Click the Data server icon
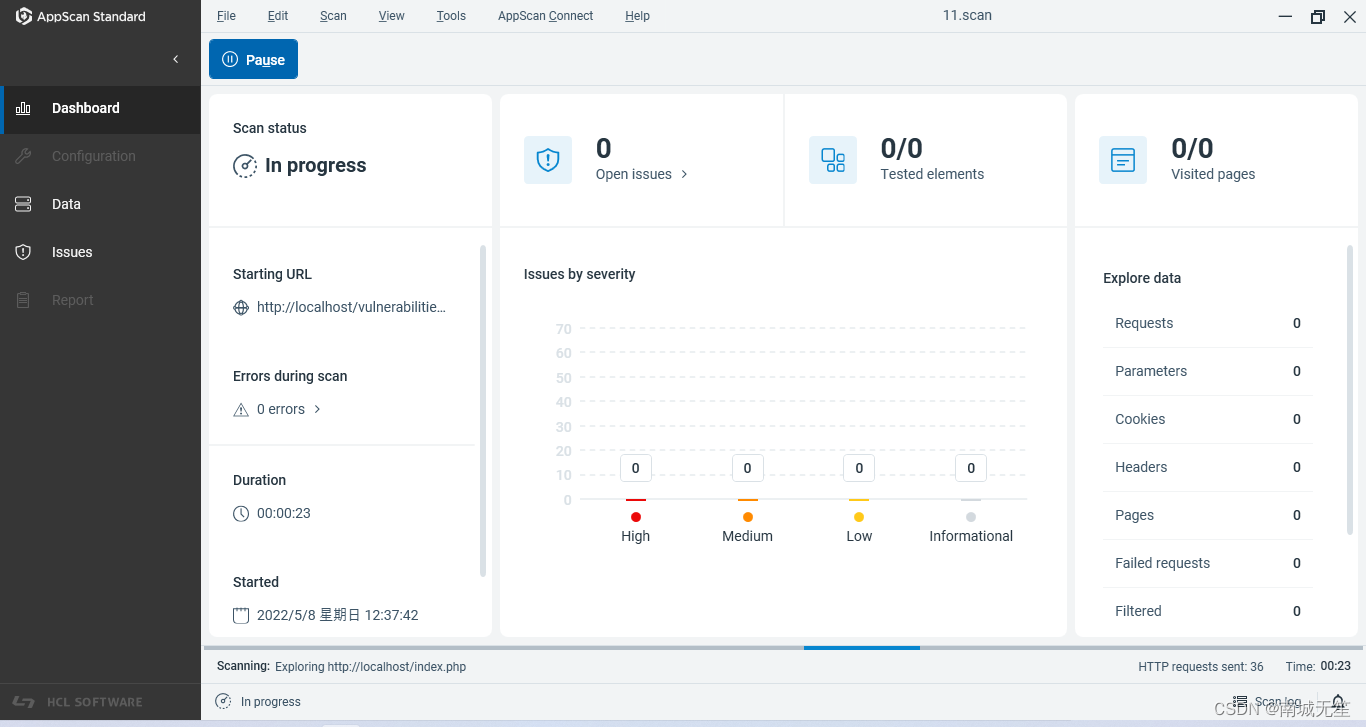Image resolution: width=1366 pixels, height=727 pixels. 23,204
